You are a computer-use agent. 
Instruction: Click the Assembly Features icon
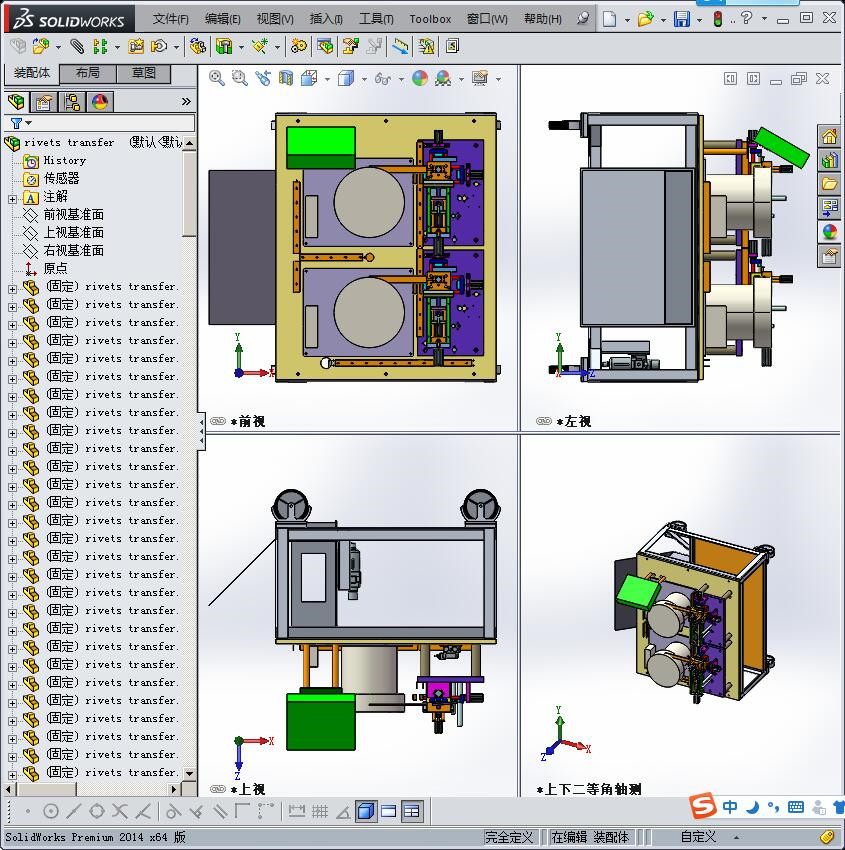pos(224,47)
